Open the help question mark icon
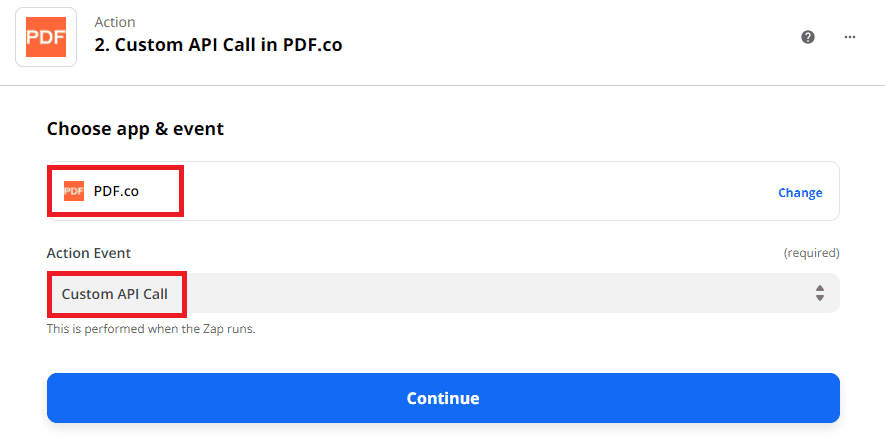The width and height of the screenshot is (885, 439). pos(808,37)
